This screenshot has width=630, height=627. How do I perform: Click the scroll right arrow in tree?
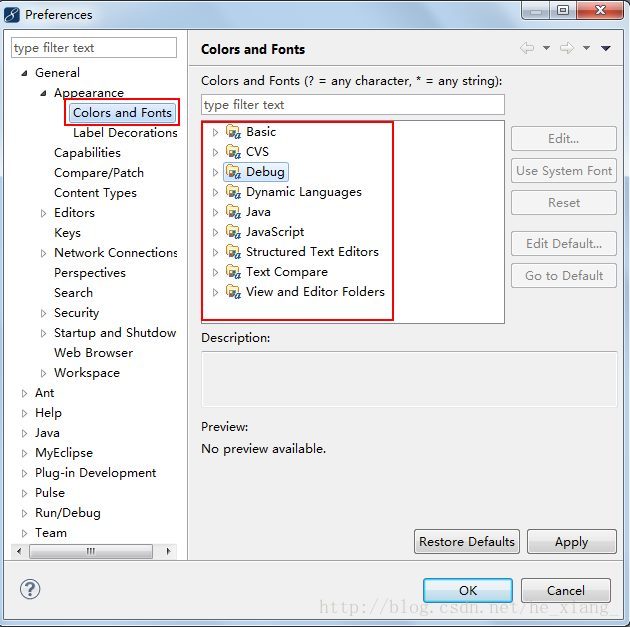coord(168,551)
